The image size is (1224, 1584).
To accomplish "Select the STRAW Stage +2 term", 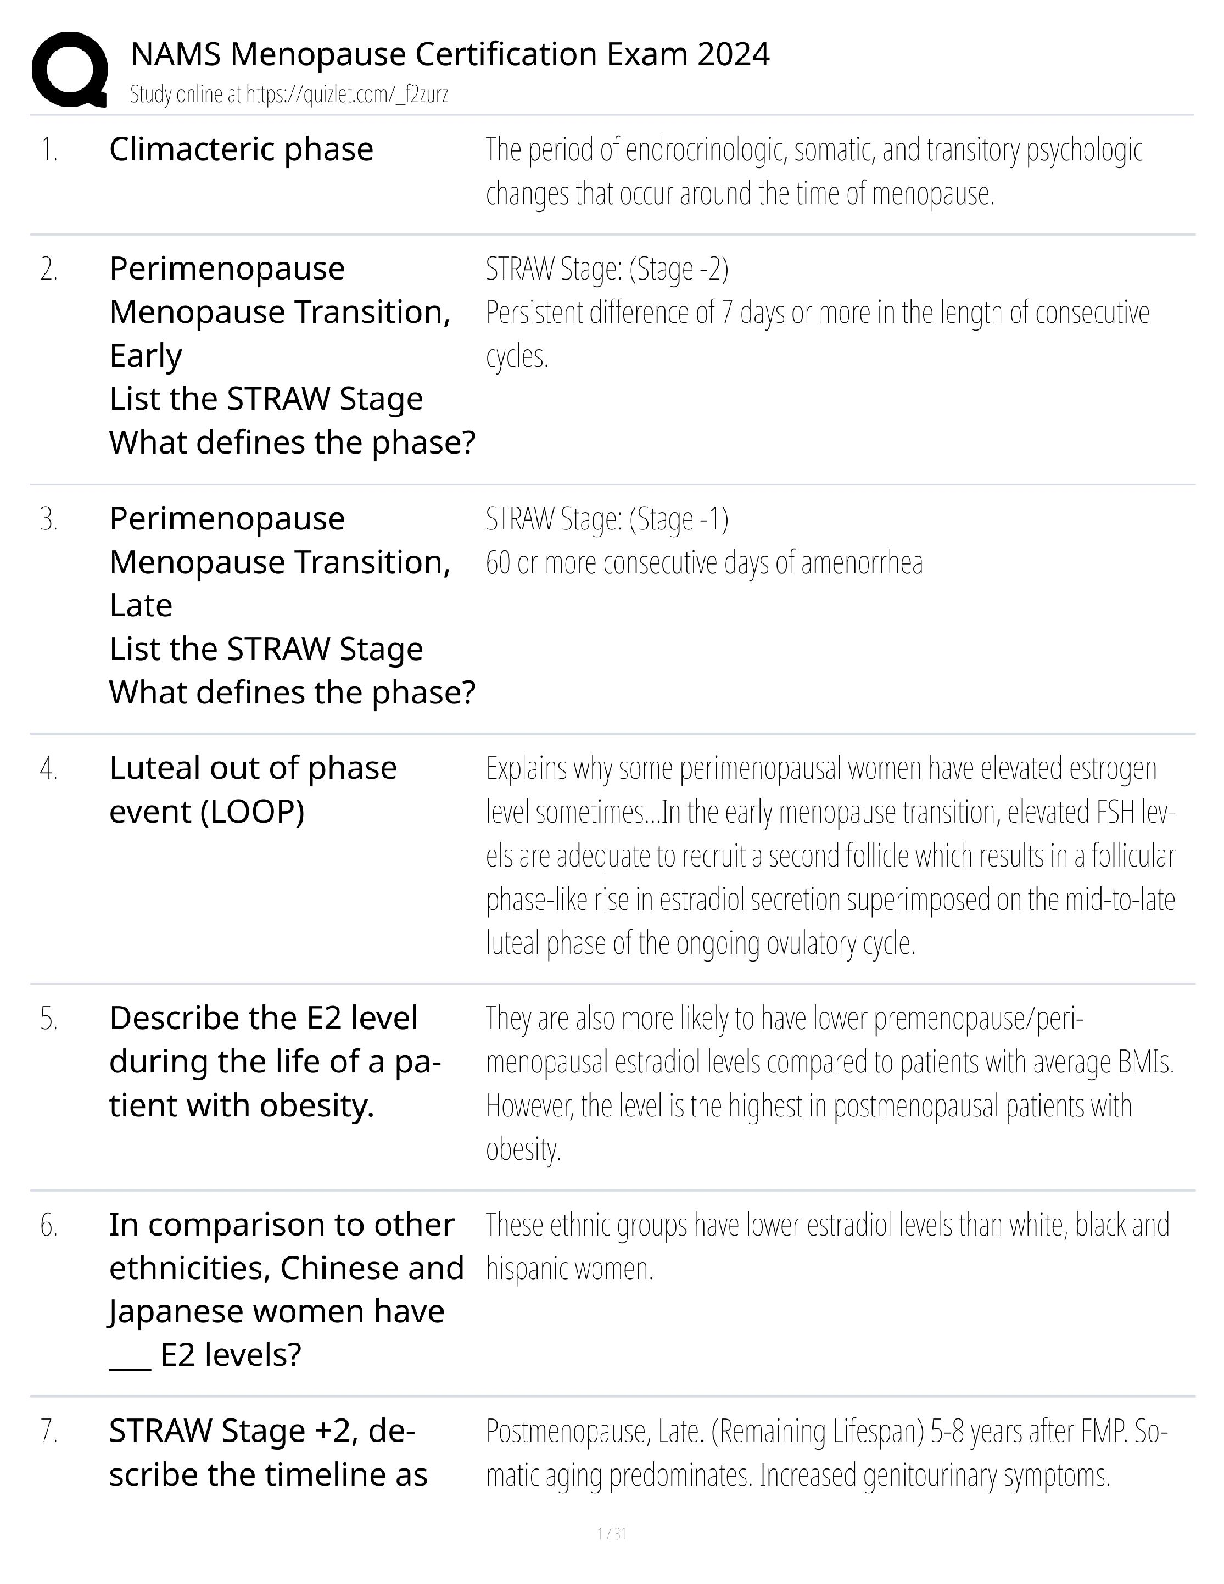I will (268, 1452).
